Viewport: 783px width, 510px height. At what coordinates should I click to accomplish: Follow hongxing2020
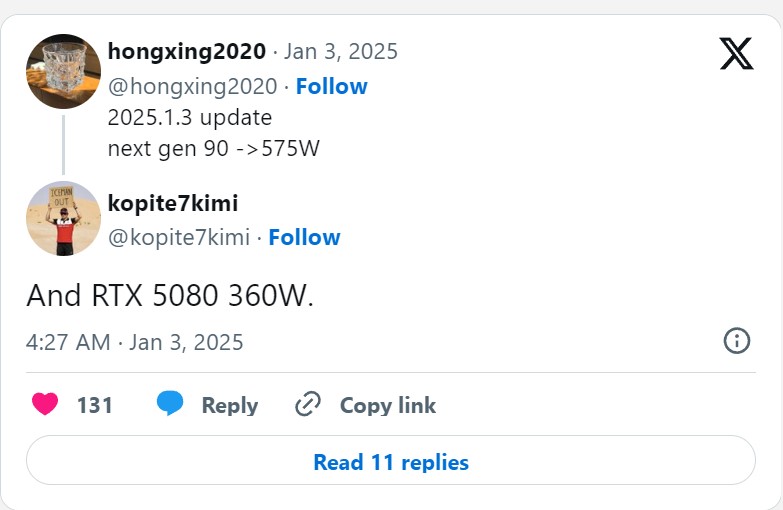pos(332,86)
